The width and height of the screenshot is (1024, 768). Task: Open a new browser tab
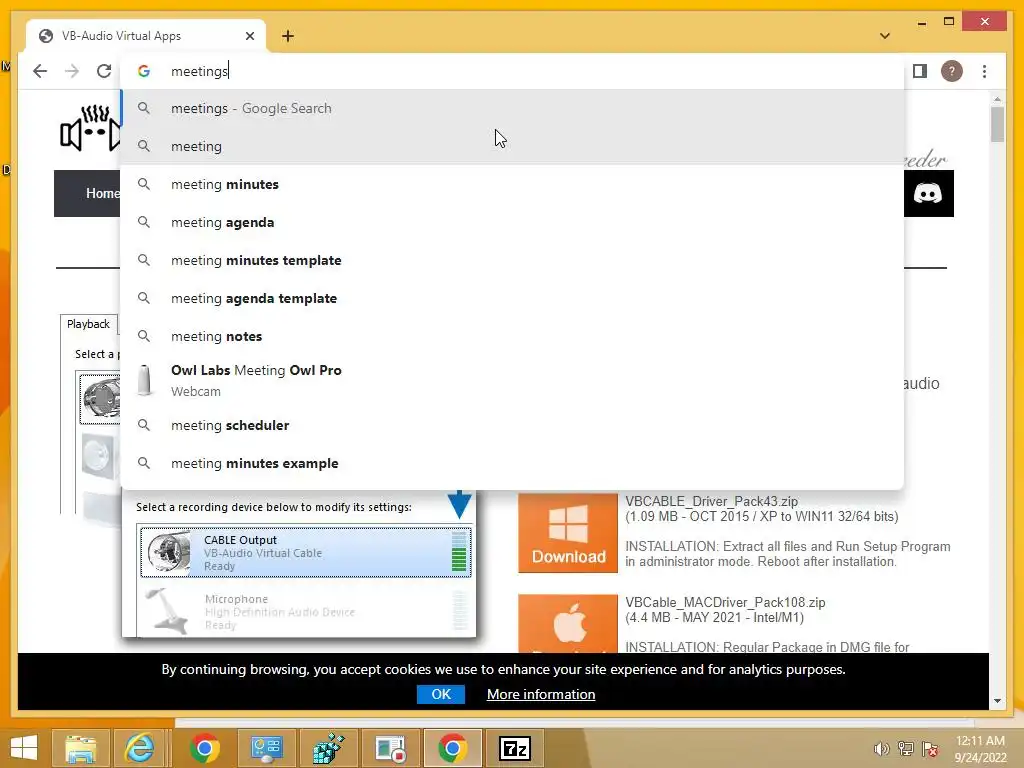coord(288,36)
